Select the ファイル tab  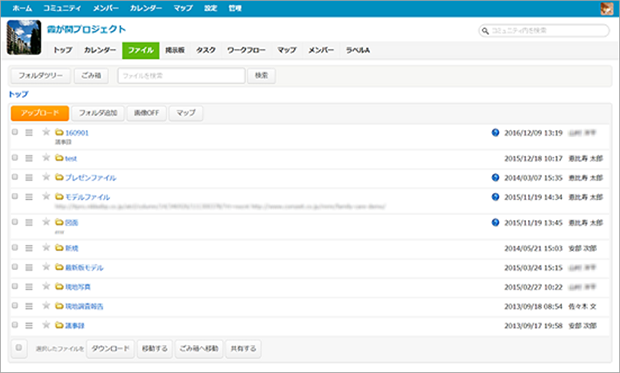pyautogui.click(x=141, y=50)
